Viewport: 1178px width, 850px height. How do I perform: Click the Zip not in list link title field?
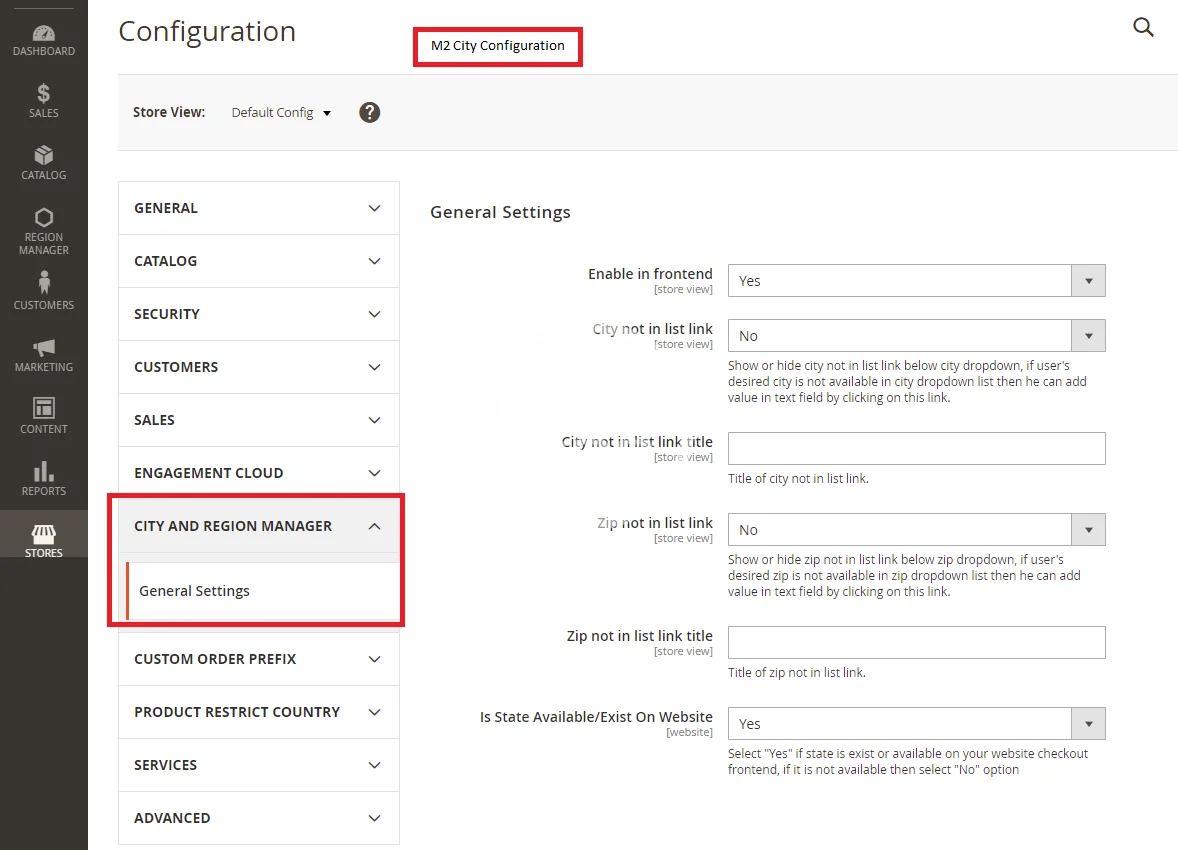pyautogui.click(x=916, y=643)
